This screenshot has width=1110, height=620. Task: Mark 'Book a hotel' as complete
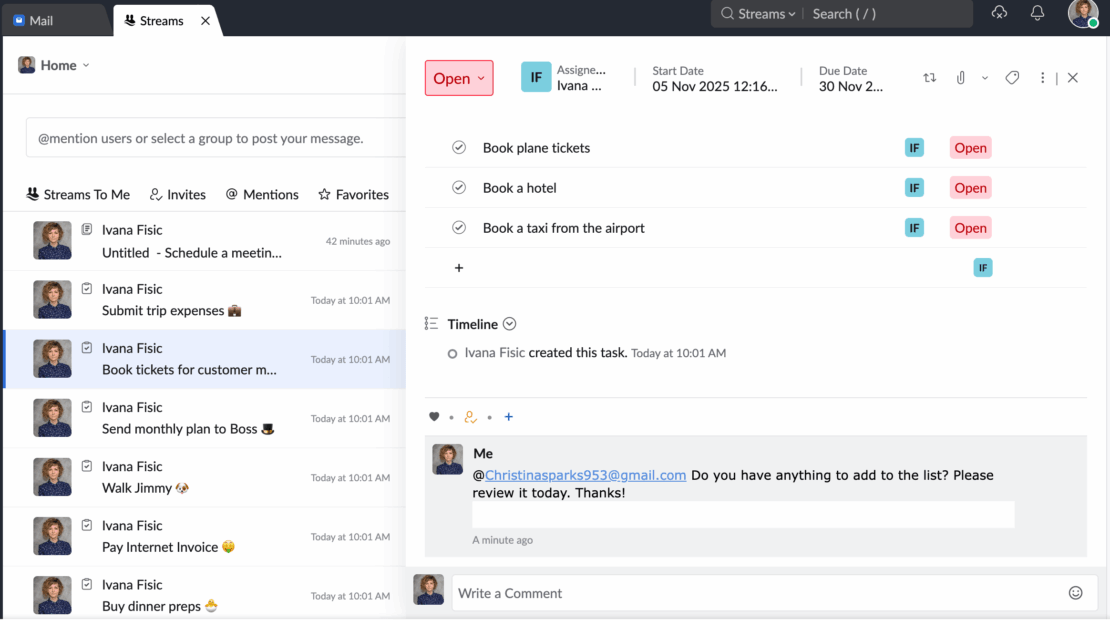[x=459, y=187]
